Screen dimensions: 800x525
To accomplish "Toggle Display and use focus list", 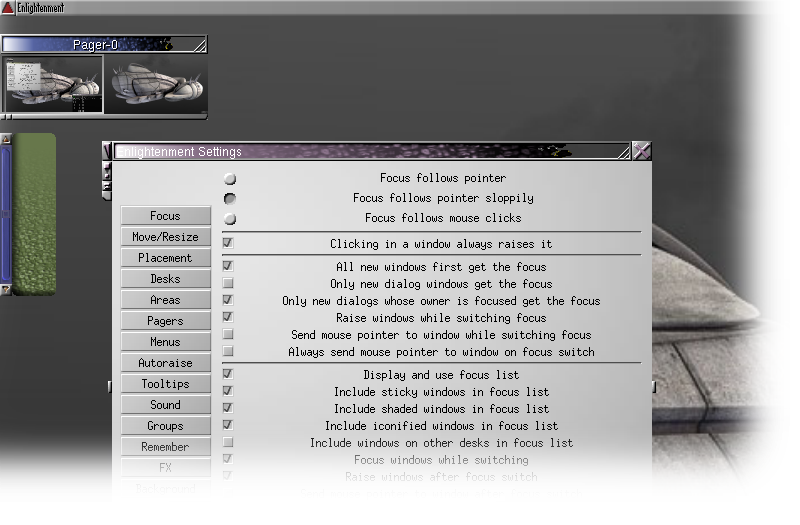I will (228, 374).
